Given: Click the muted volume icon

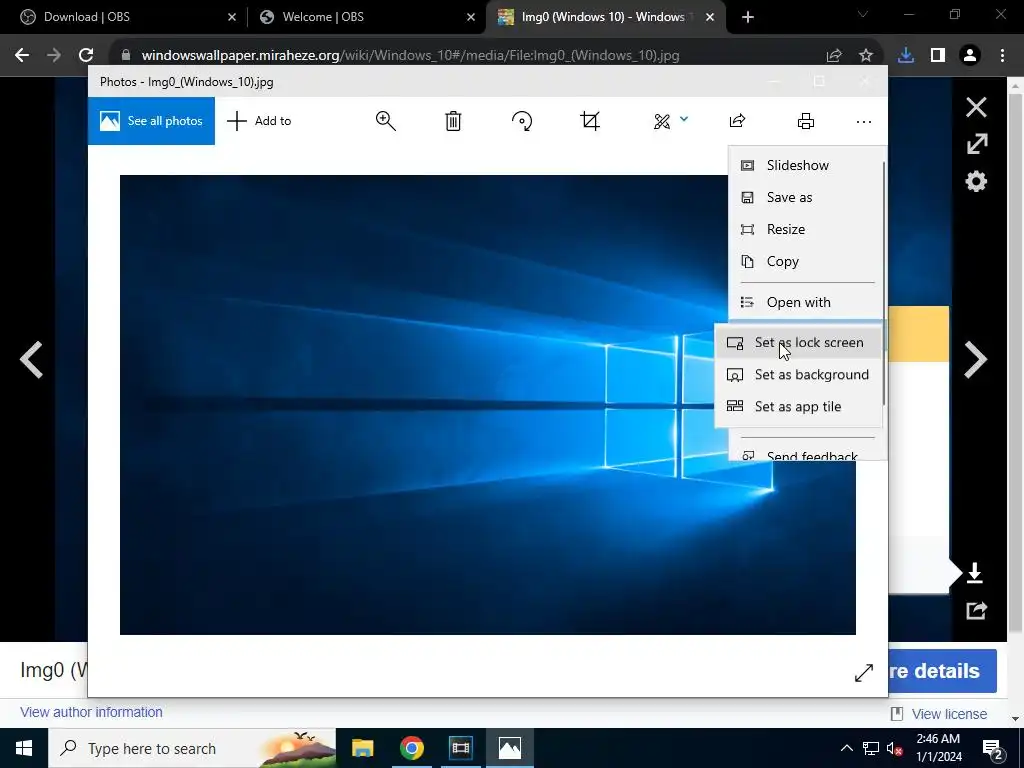Looking at the screenshot, I should (x=893, y=748).
